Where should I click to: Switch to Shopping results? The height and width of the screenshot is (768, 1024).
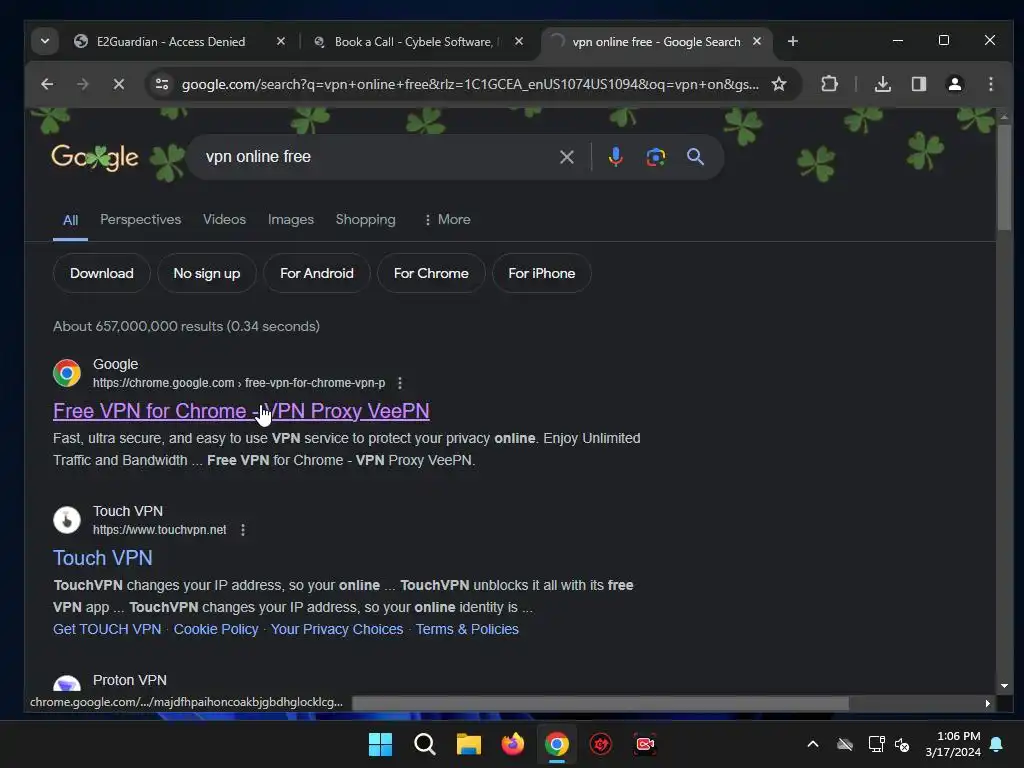(366, 219)
